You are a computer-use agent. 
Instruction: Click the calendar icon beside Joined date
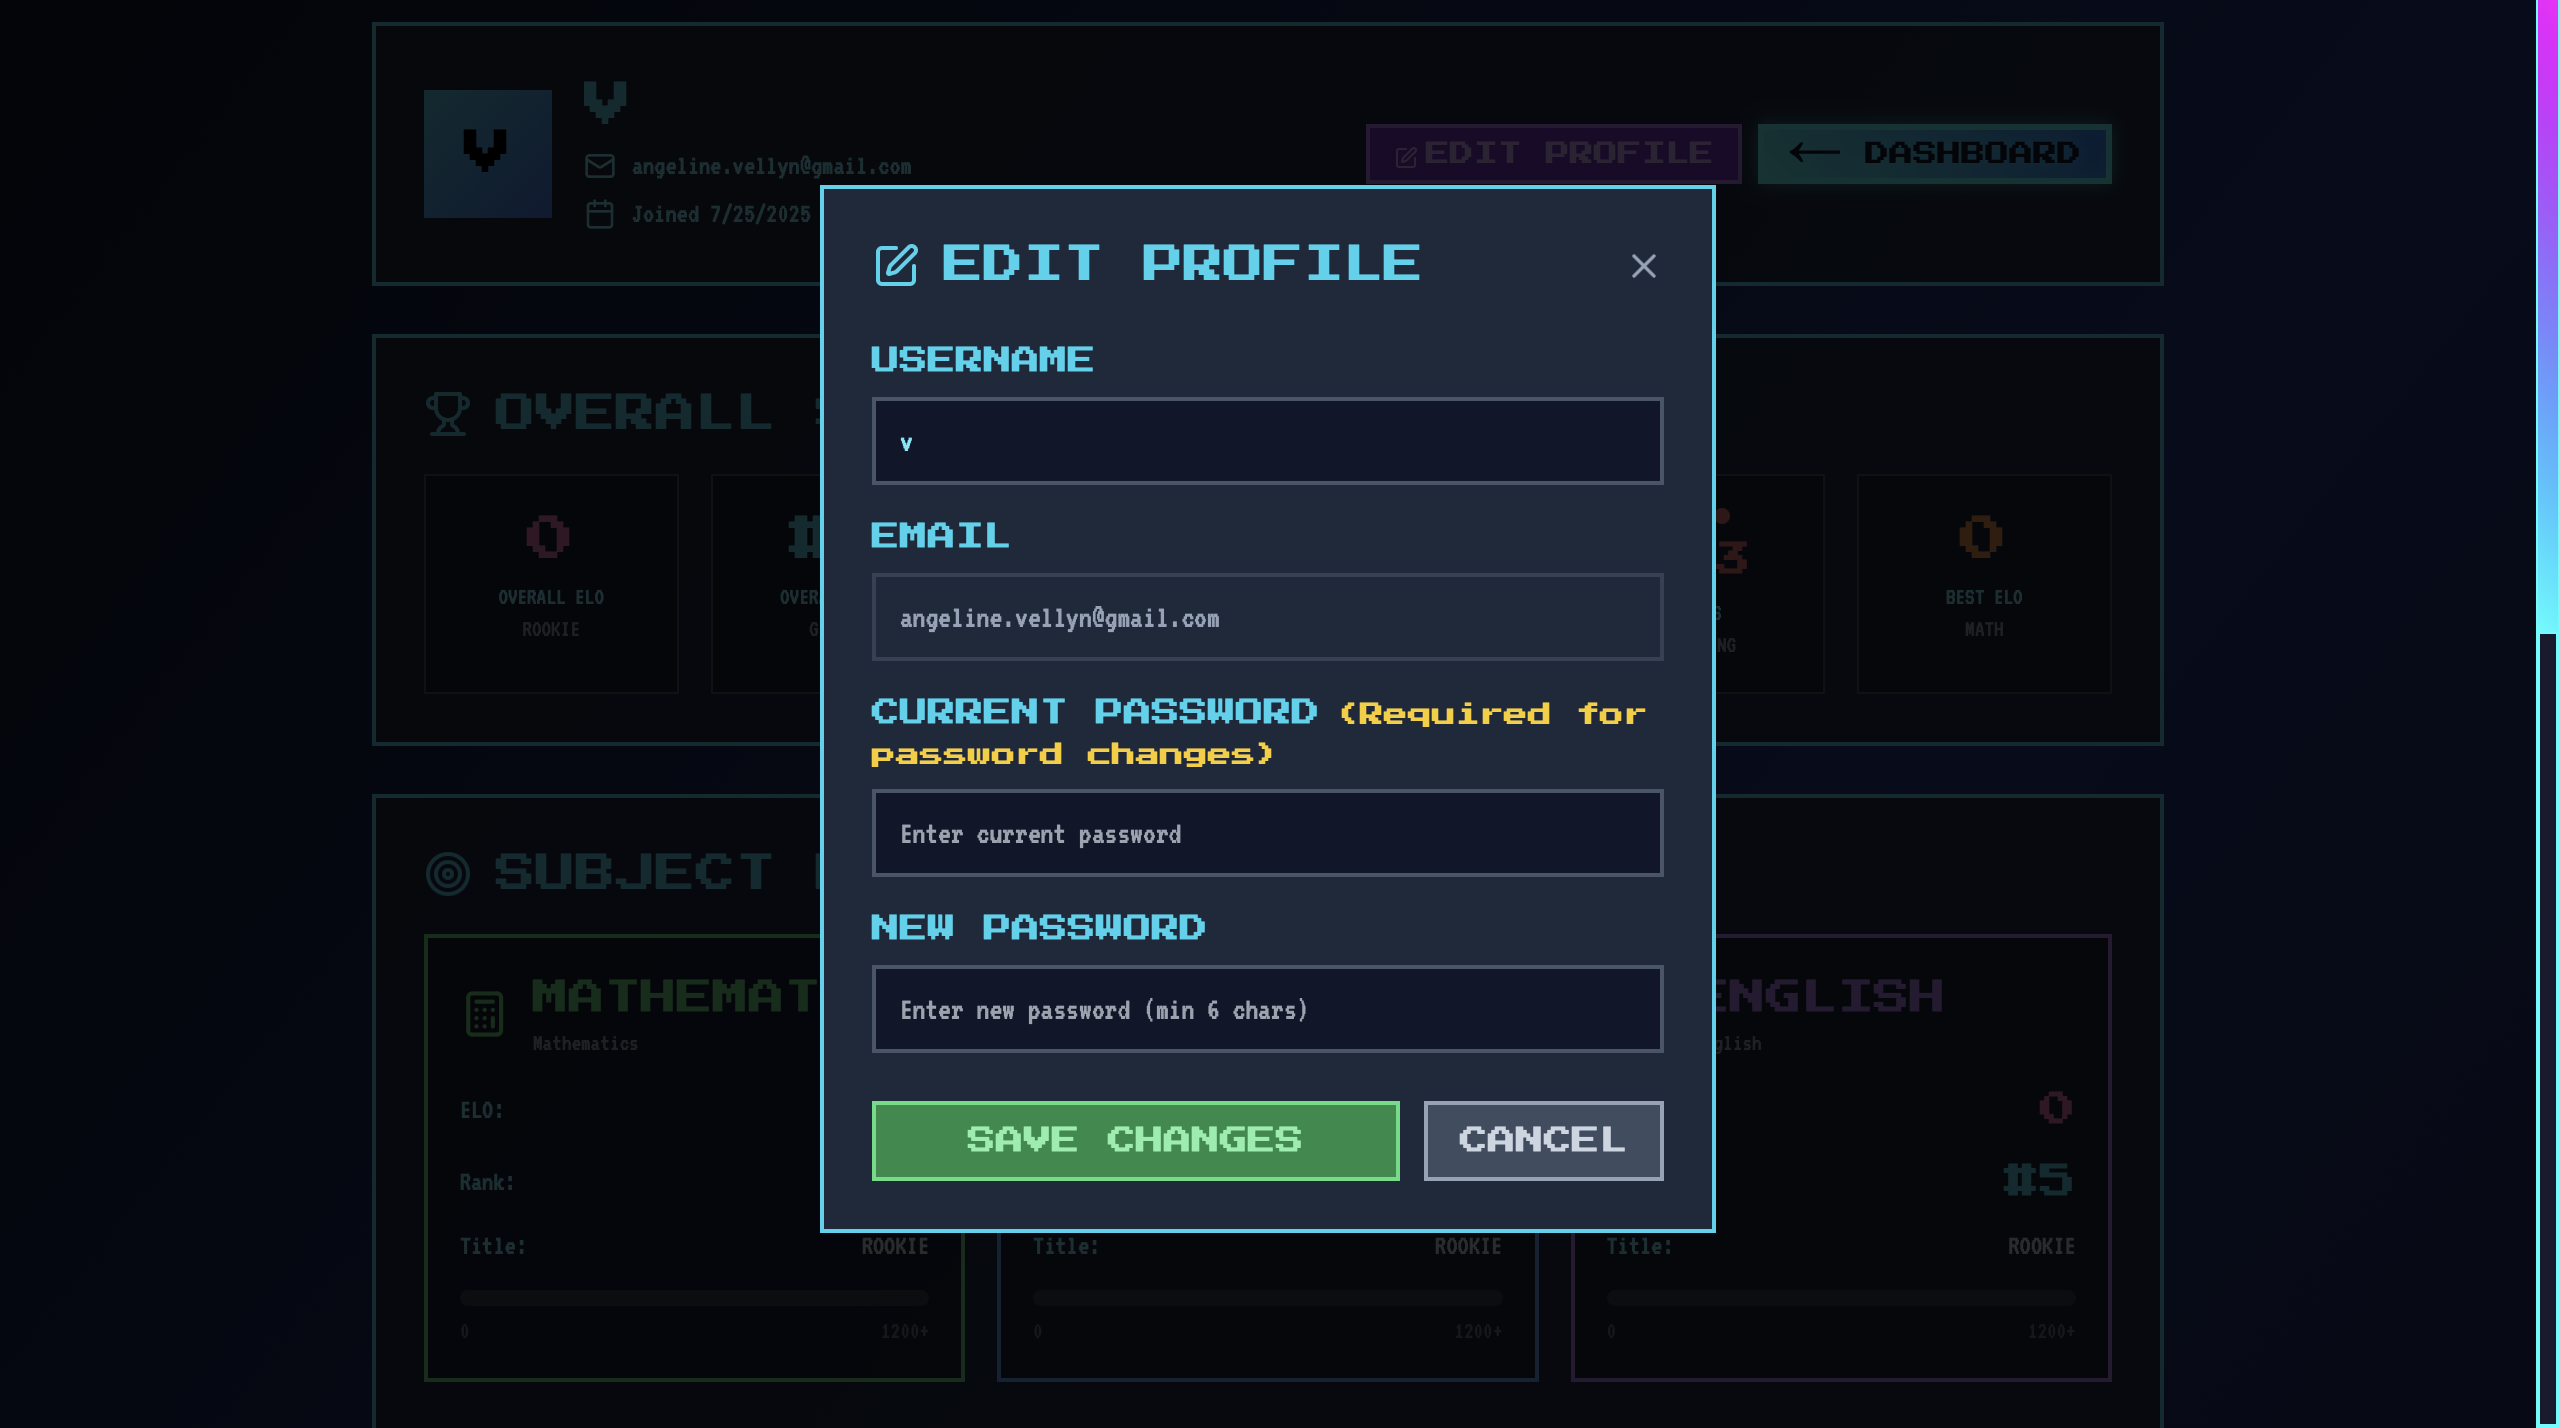(x=600, y=214)
